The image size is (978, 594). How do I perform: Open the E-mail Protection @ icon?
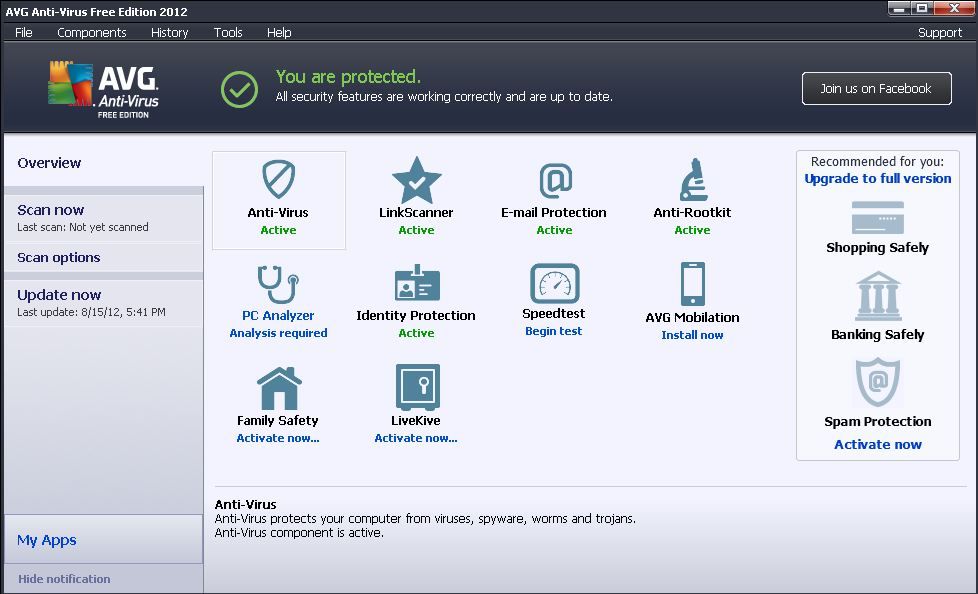coord(554,180)
